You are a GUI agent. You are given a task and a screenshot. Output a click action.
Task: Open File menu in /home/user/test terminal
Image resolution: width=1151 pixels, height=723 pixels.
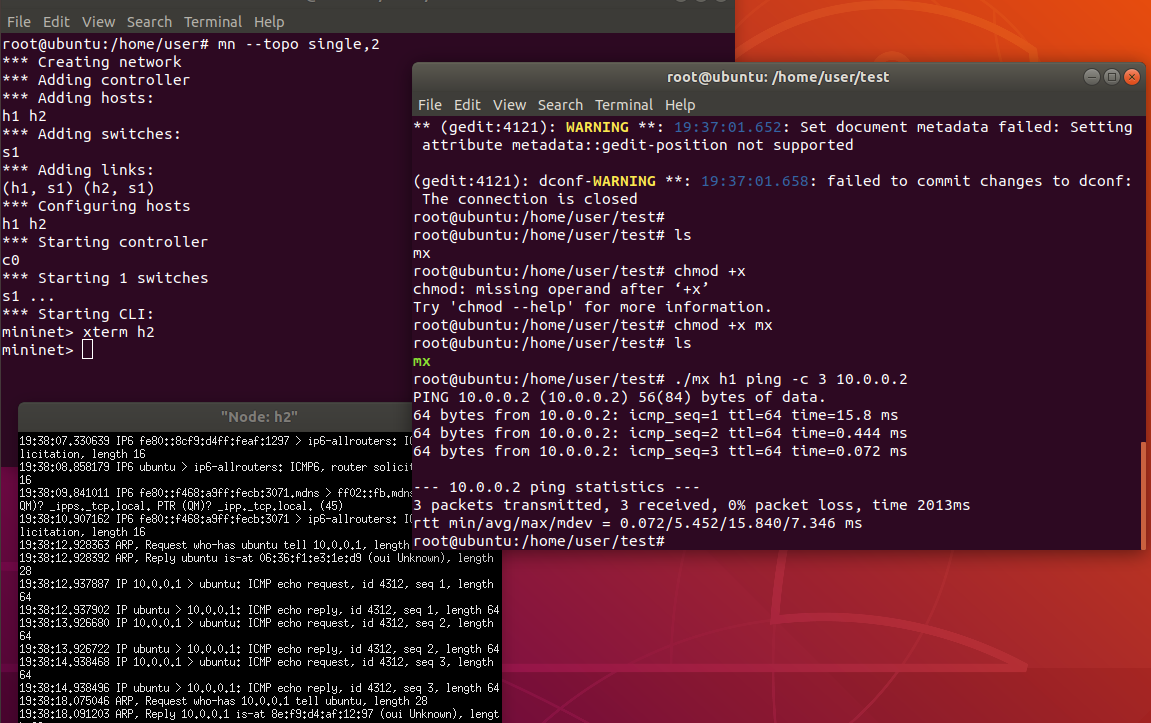[x=429, y=105]
